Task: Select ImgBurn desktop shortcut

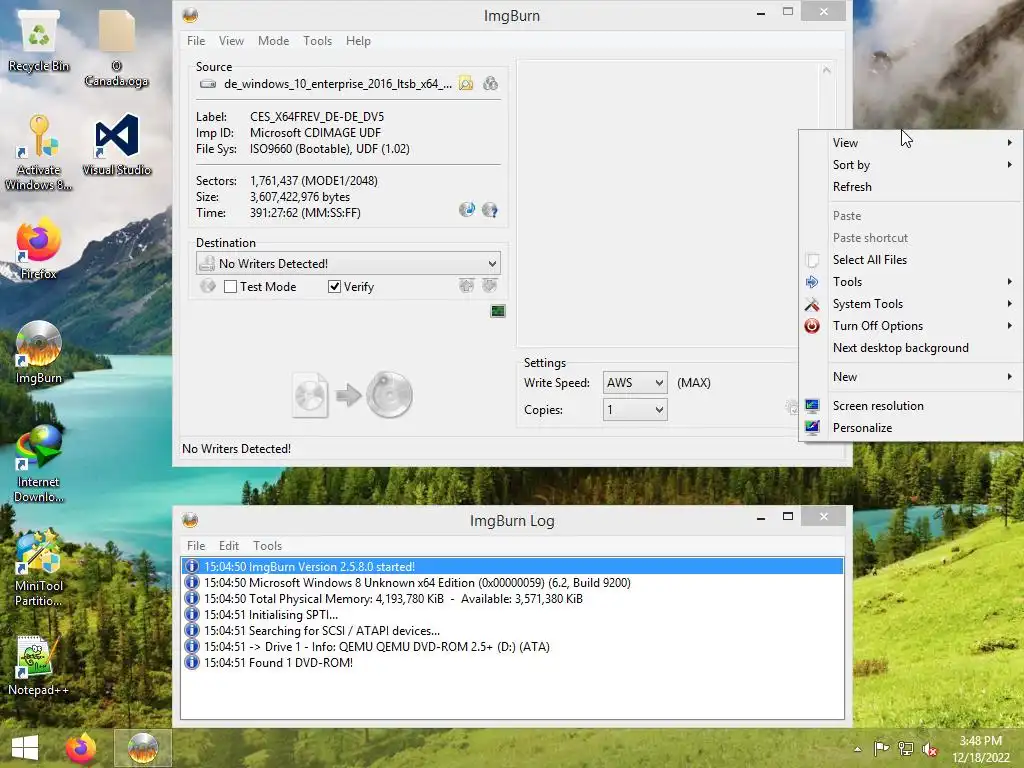Action: click(x=39, y=353)
